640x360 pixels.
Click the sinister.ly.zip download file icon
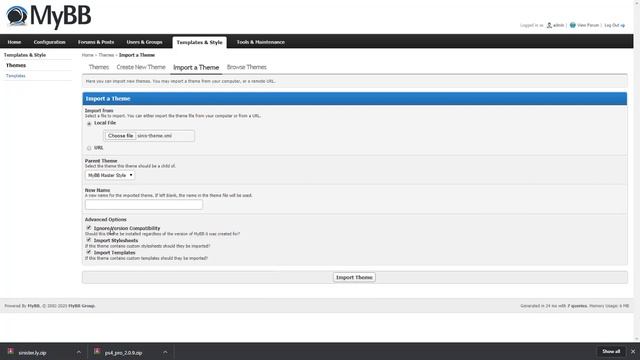point(11,352)
